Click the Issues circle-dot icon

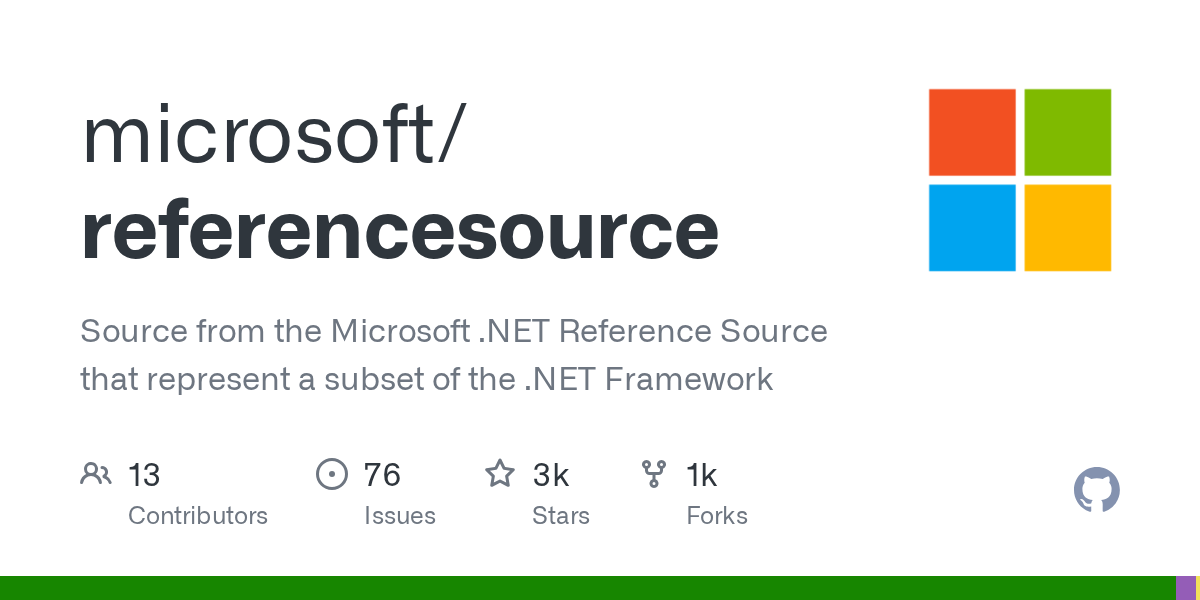331,474
